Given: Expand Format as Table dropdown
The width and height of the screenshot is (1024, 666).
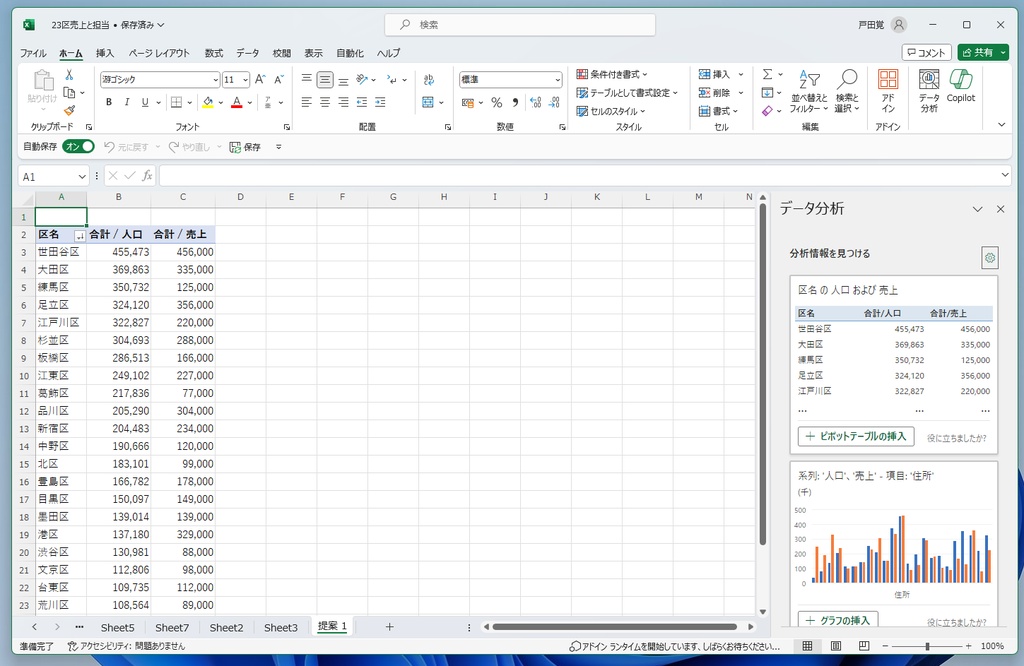Looking at the screenshot, I should [627, 93].
